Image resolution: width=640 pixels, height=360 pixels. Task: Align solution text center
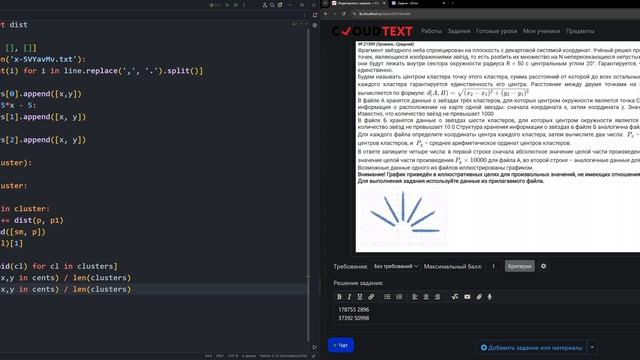click(426, 297)
